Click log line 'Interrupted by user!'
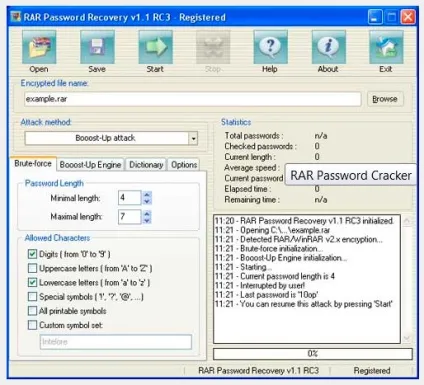This screenshot has height=385, width=424. (260, 285)
